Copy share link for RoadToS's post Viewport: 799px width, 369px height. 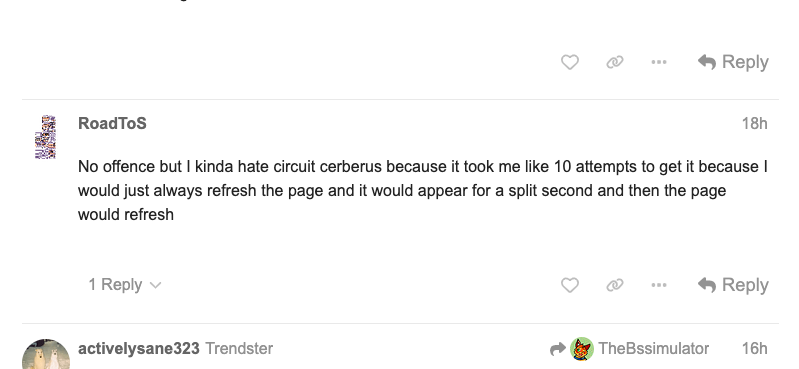(x=615, y=285)
